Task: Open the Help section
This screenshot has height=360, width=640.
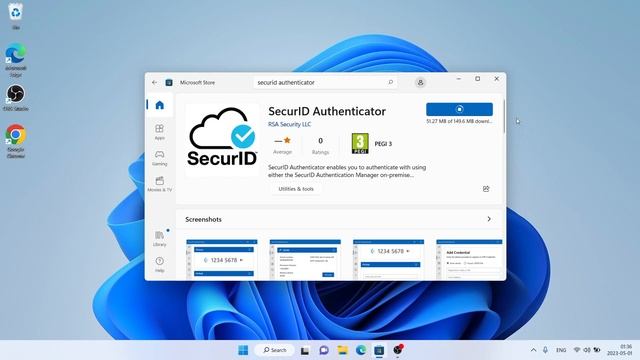Action: 160,264
